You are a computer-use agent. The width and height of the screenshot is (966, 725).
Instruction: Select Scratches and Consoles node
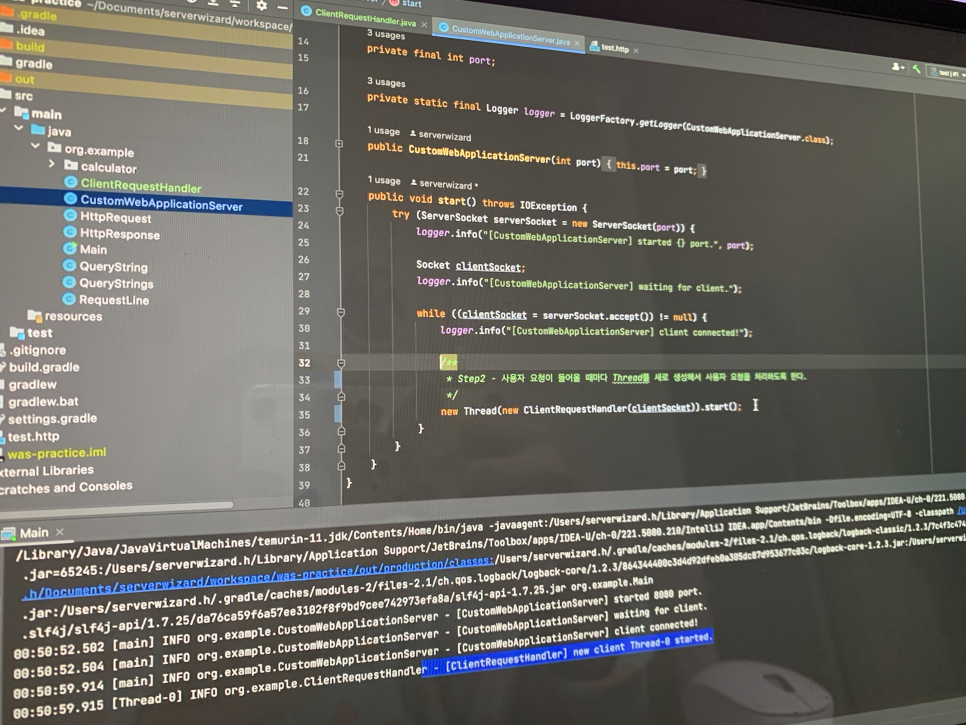click(66, 488)
